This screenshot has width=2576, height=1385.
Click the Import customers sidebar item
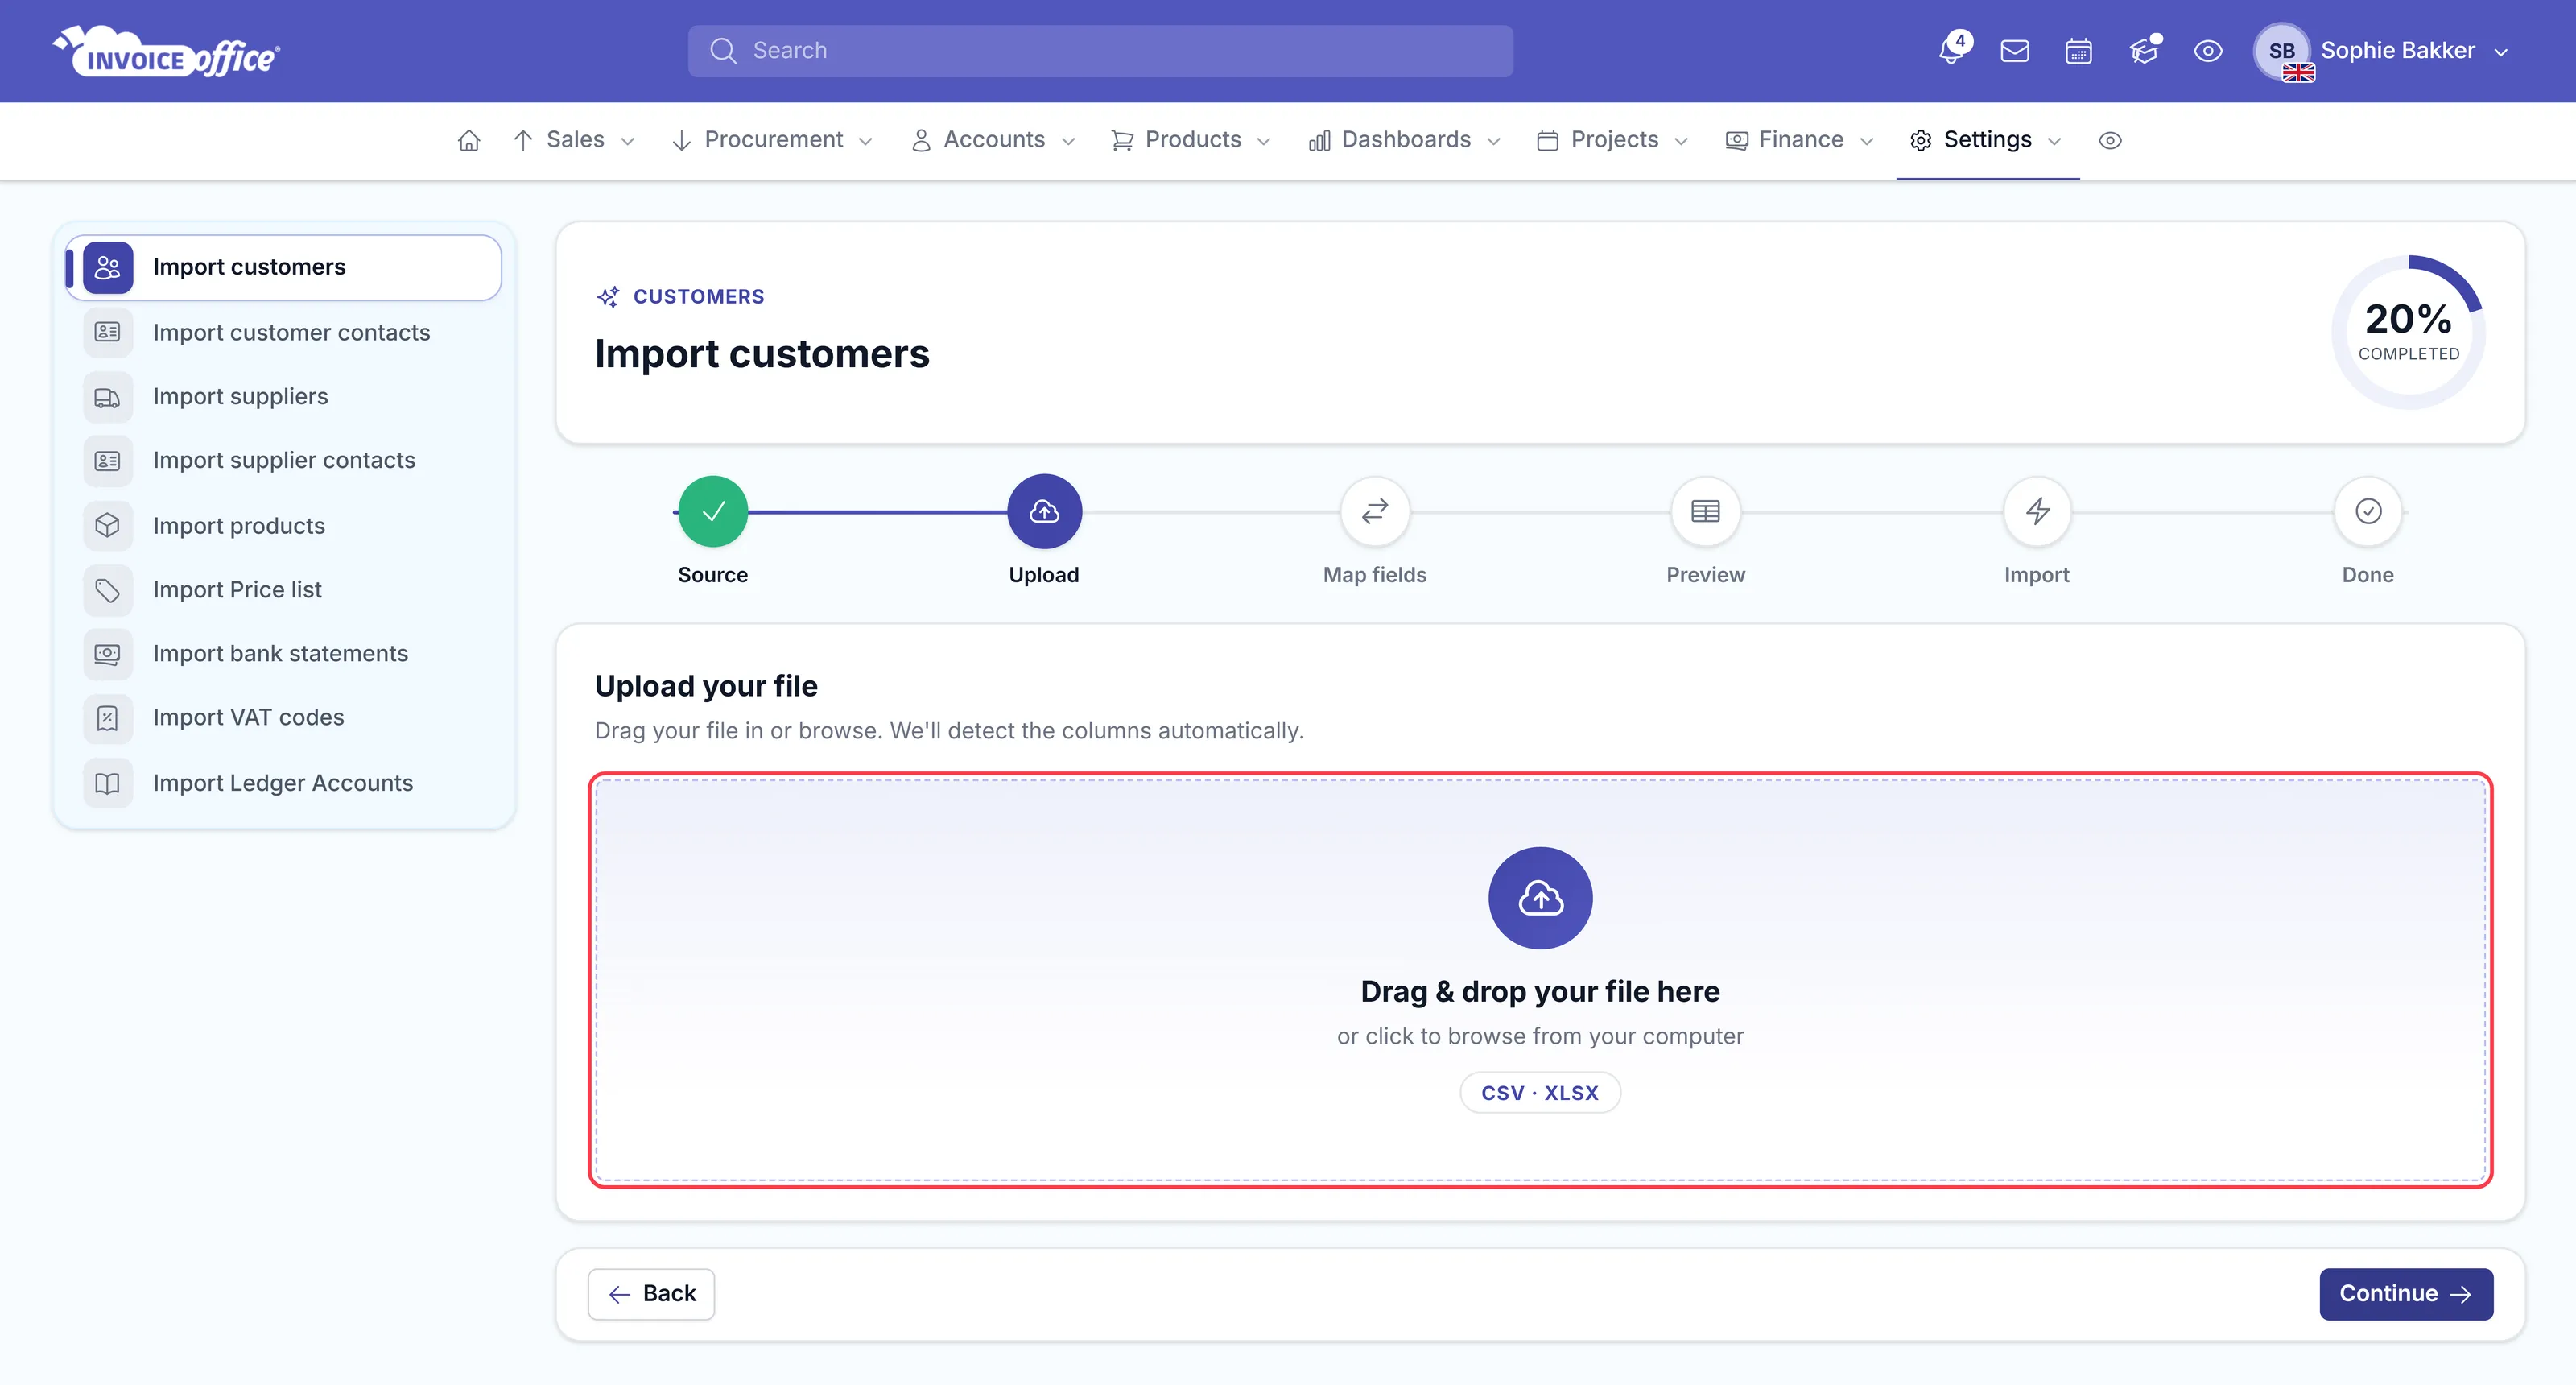coord(284,267)
